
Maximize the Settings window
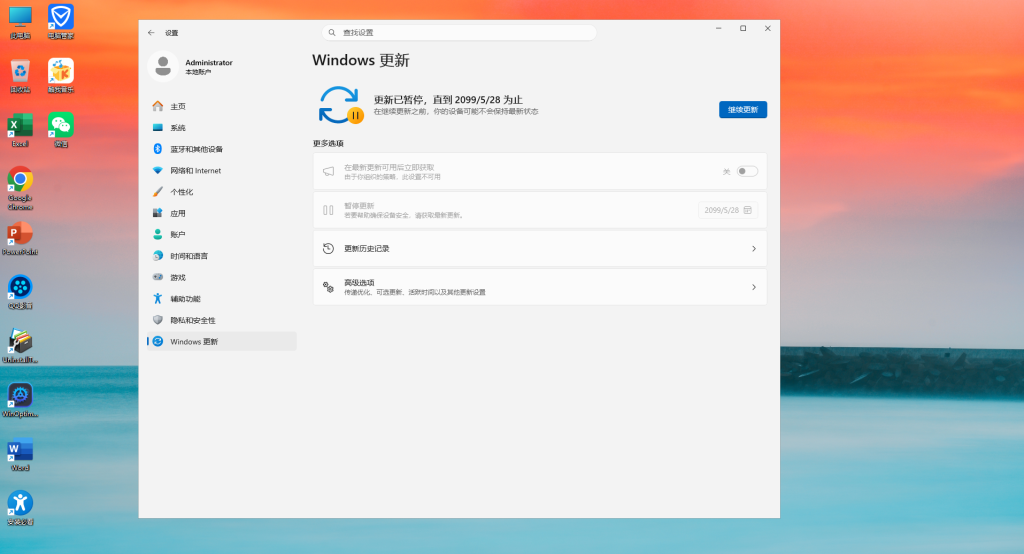[x=743, y=29]
